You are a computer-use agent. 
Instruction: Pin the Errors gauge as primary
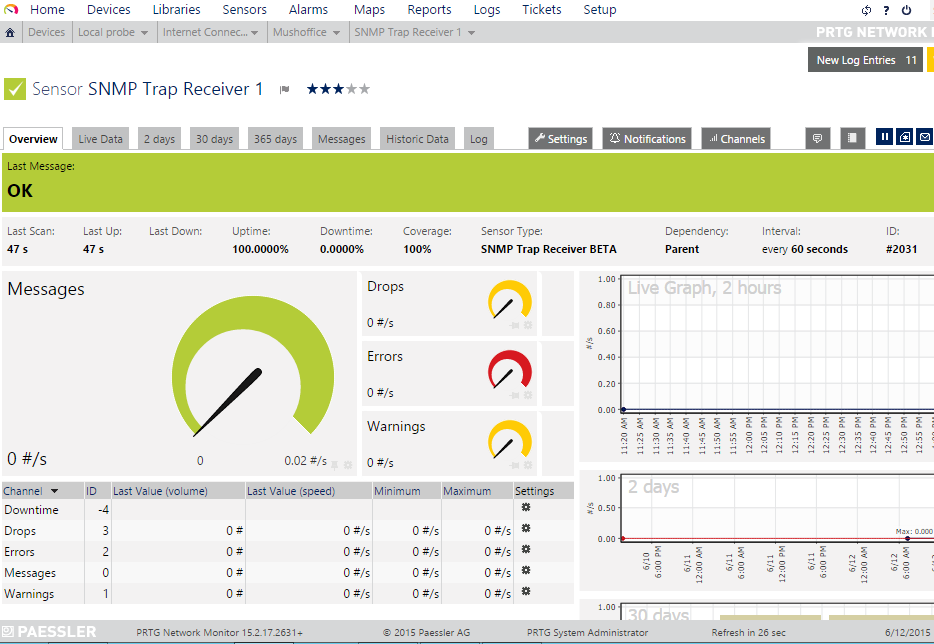pyautogui.click(x=515, y=395)
